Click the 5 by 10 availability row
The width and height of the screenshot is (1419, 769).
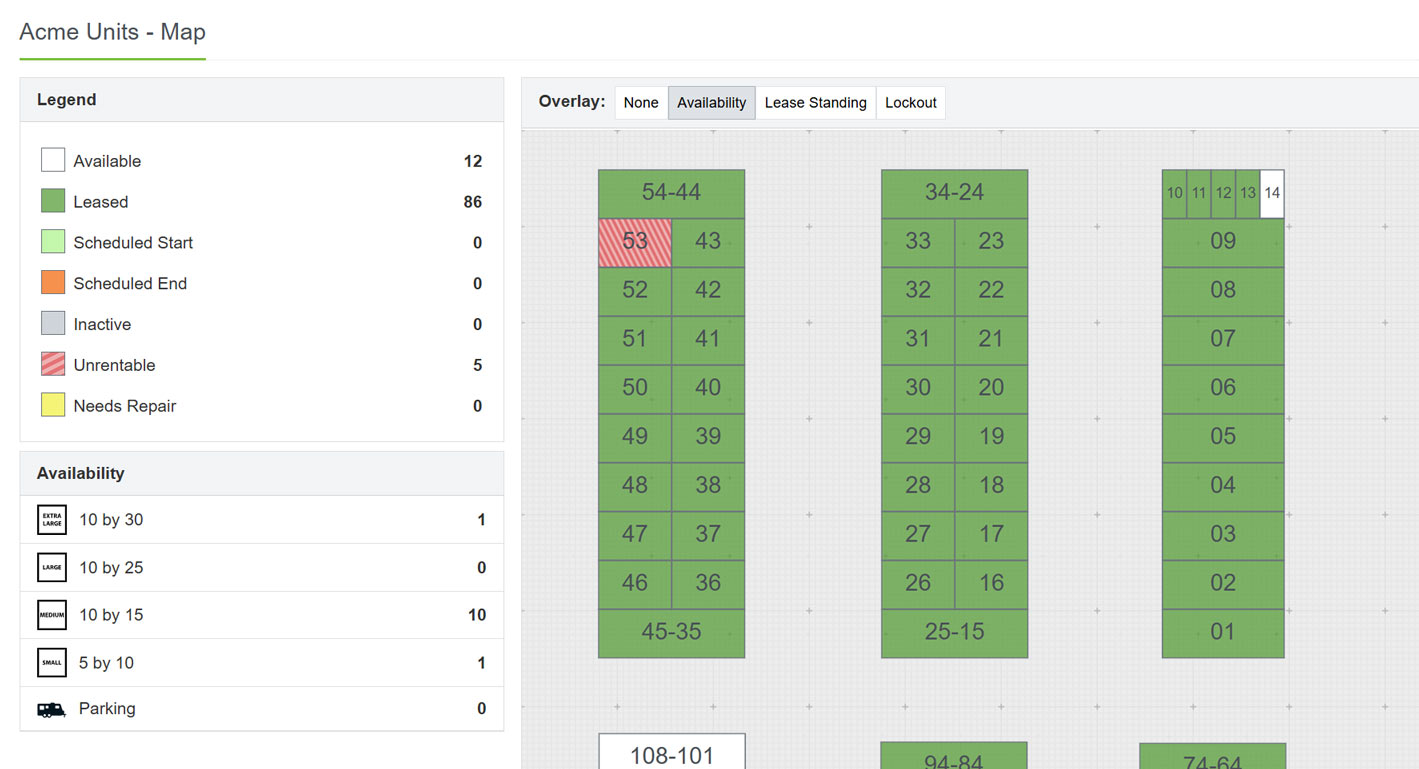262,662
